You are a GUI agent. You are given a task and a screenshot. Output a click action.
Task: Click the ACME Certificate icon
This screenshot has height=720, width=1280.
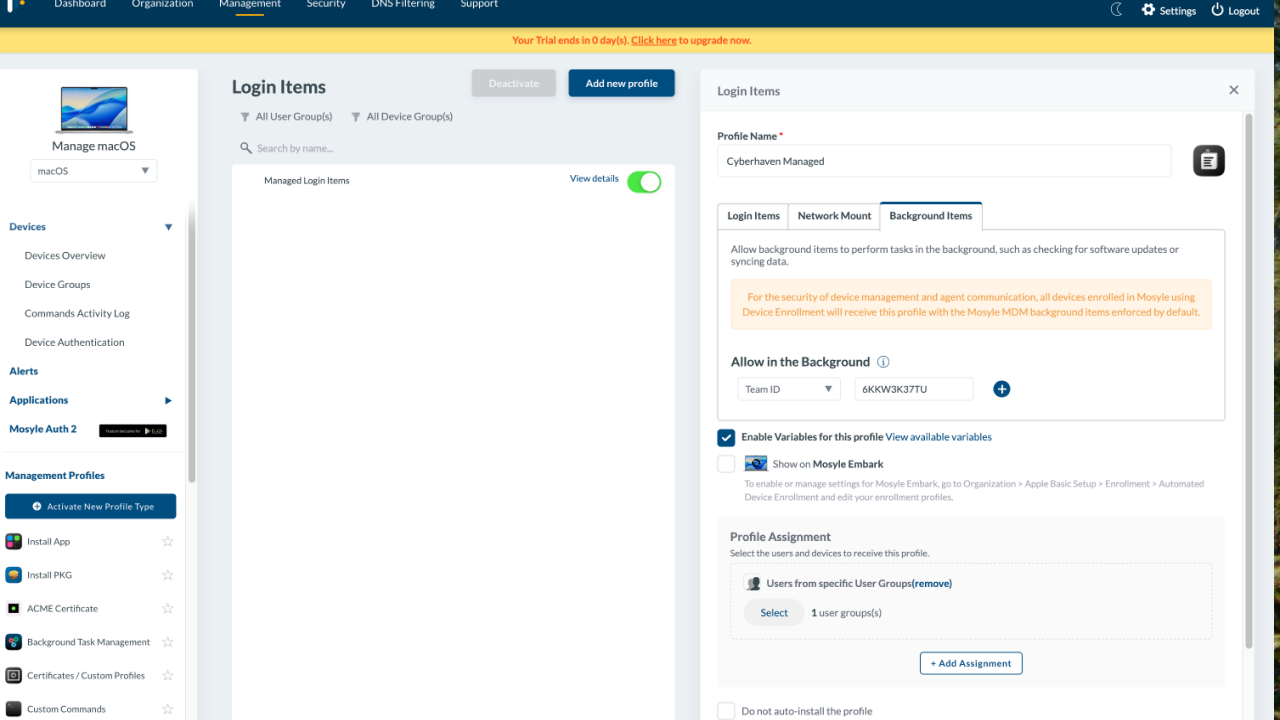pos(13,608)
